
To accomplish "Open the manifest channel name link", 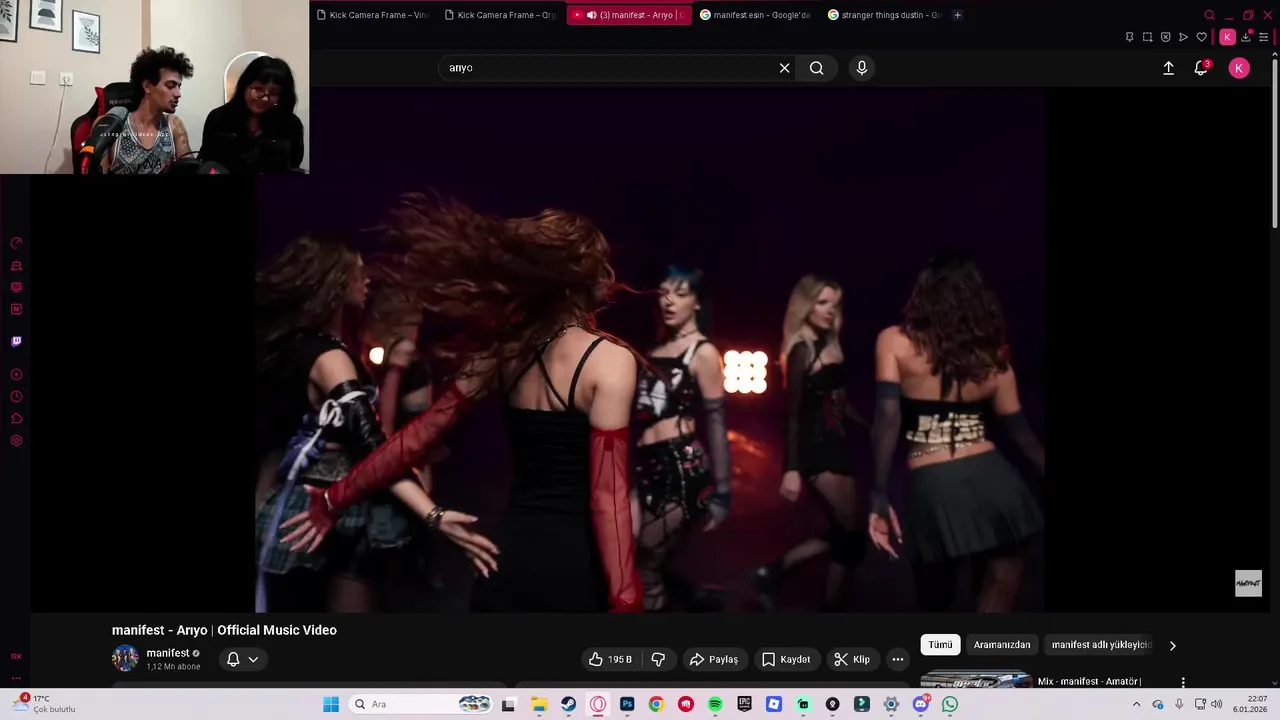I will click(168, 653).
